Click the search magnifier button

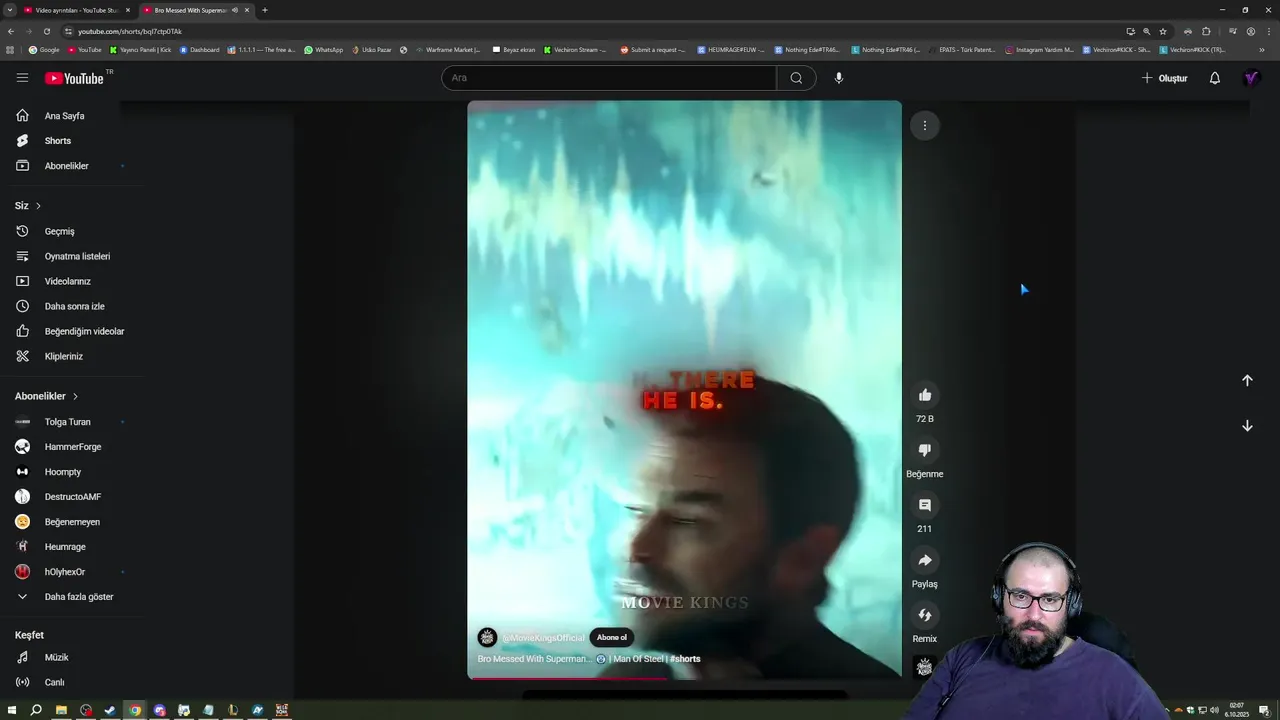point(796,78)
